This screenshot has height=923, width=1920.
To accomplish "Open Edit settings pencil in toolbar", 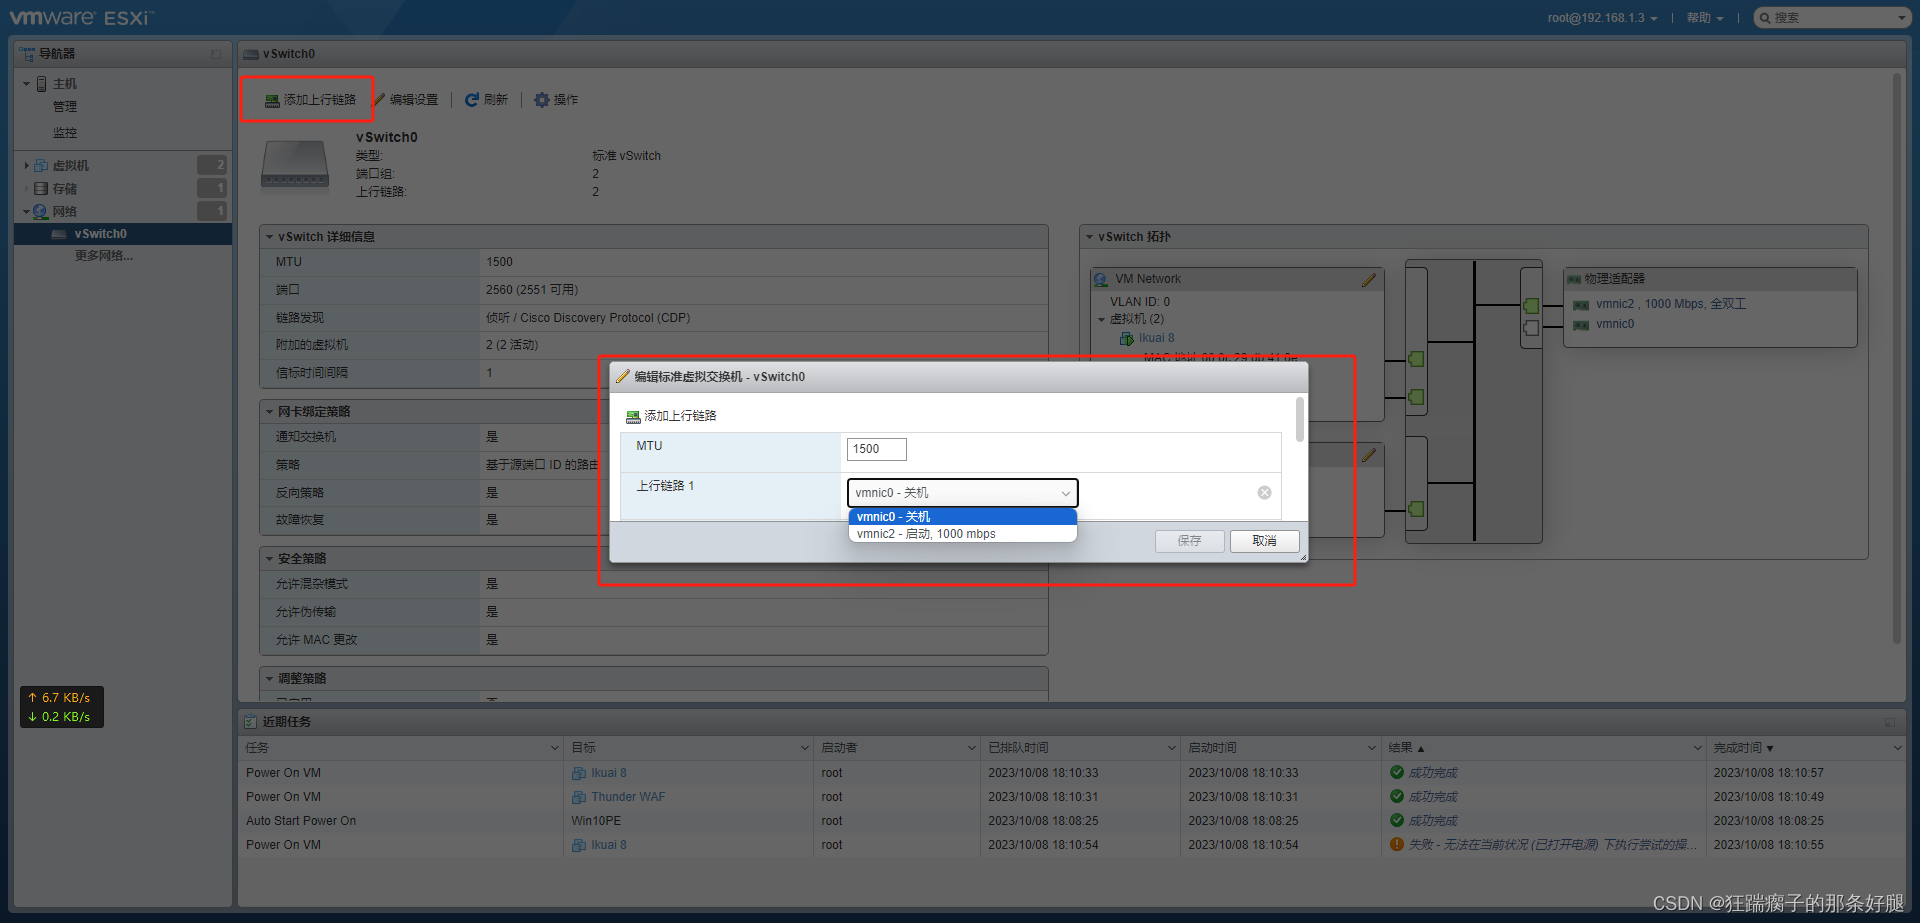I will coord(379,100).
